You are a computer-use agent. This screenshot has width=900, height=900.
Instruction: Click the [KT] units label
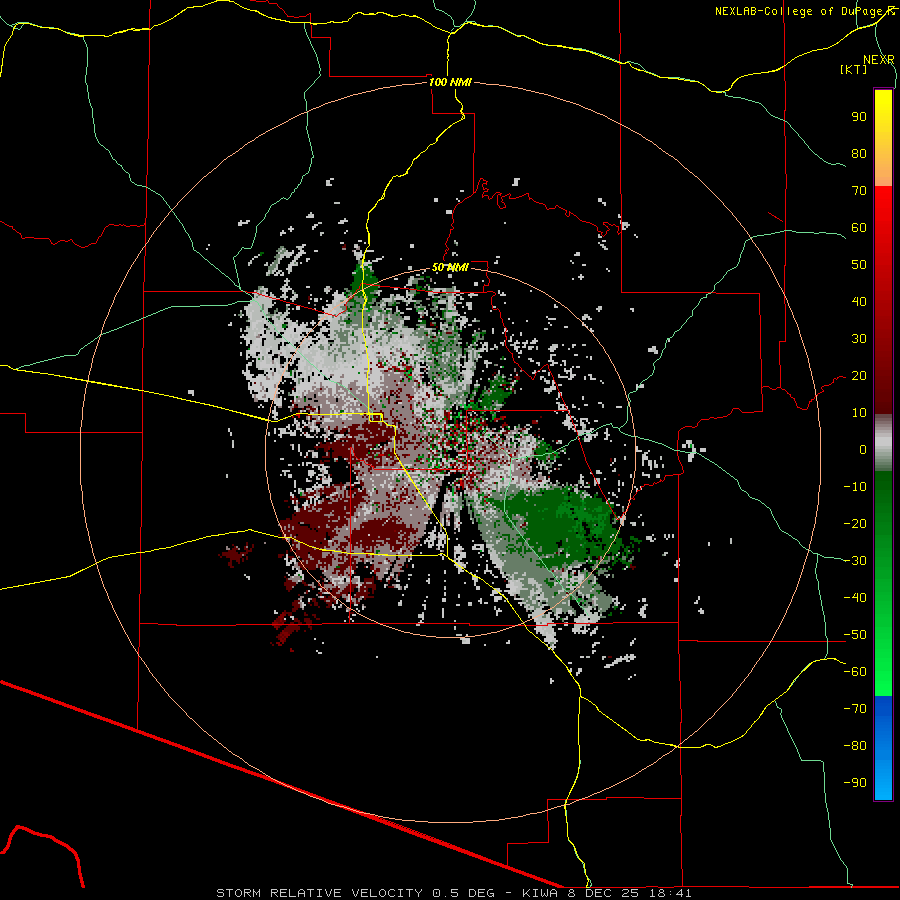coord(854,69)
